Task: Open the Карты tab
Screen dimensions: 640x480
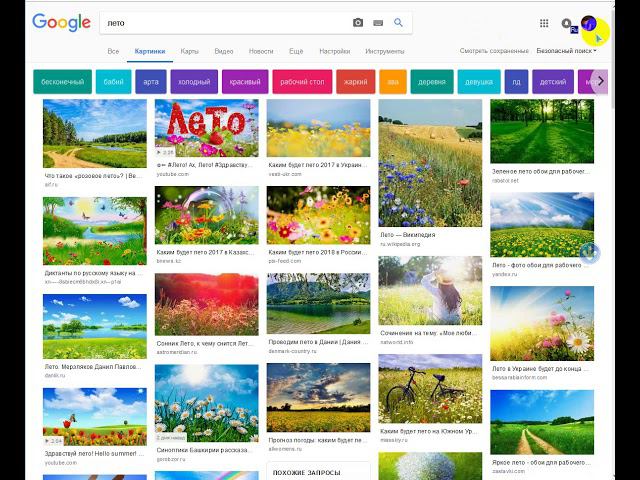Action: coord(189,51)
